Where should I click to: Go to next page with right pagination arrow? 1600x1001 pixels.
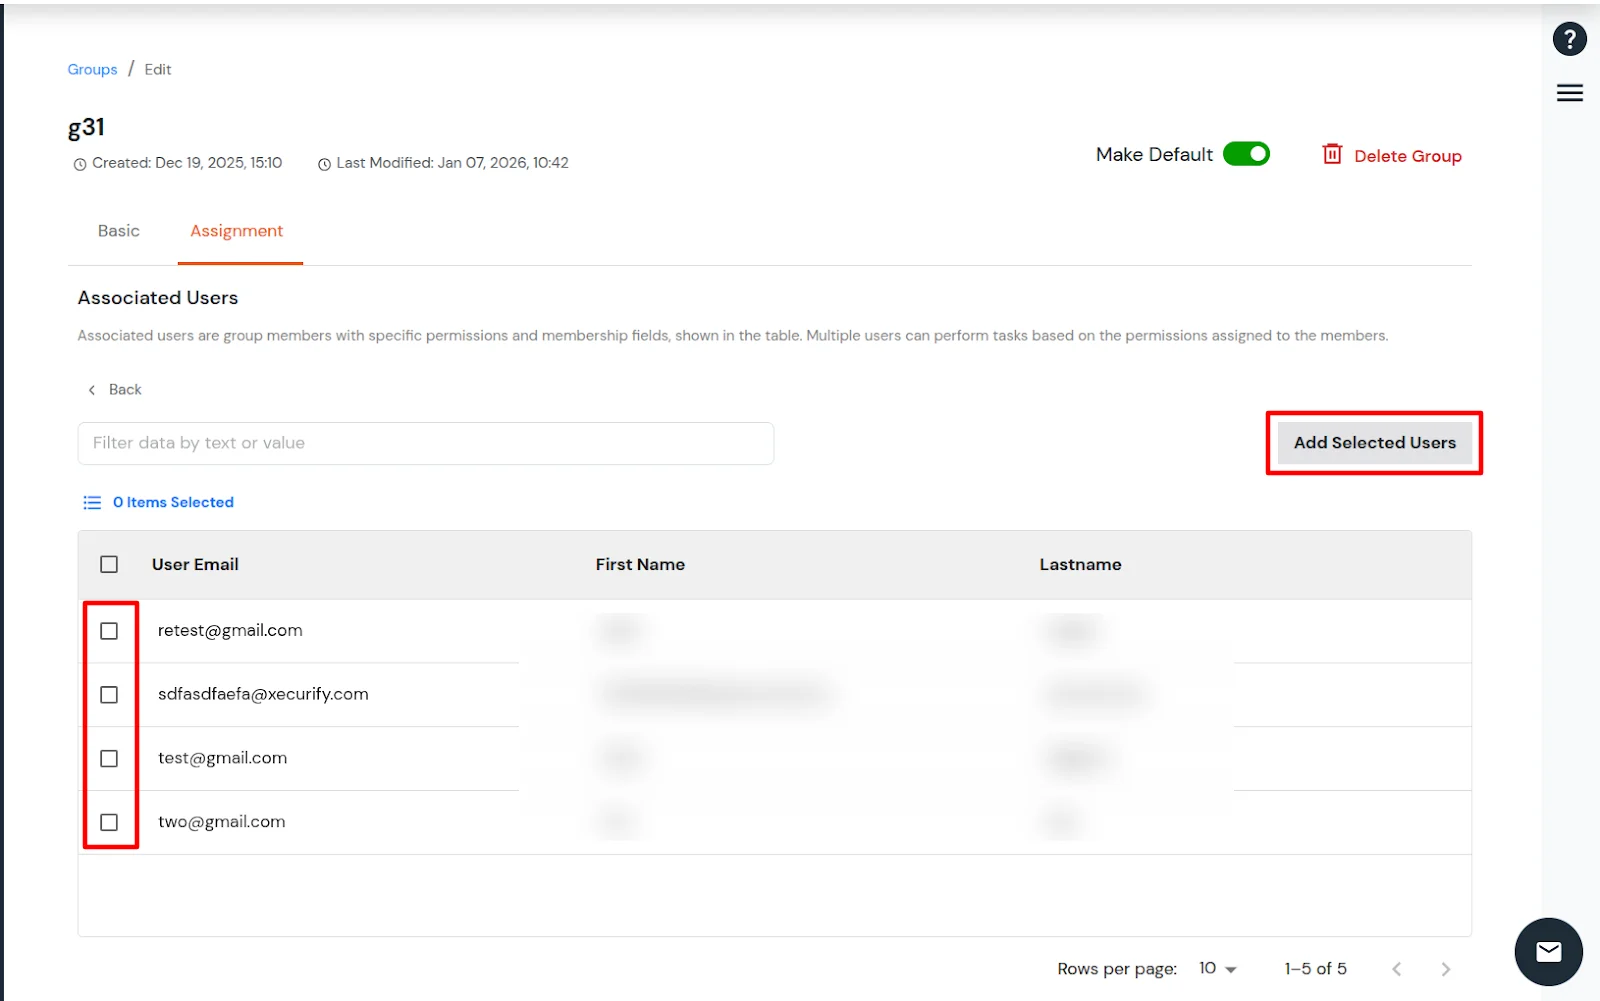pyautogui.click(x=1446, y=968)
